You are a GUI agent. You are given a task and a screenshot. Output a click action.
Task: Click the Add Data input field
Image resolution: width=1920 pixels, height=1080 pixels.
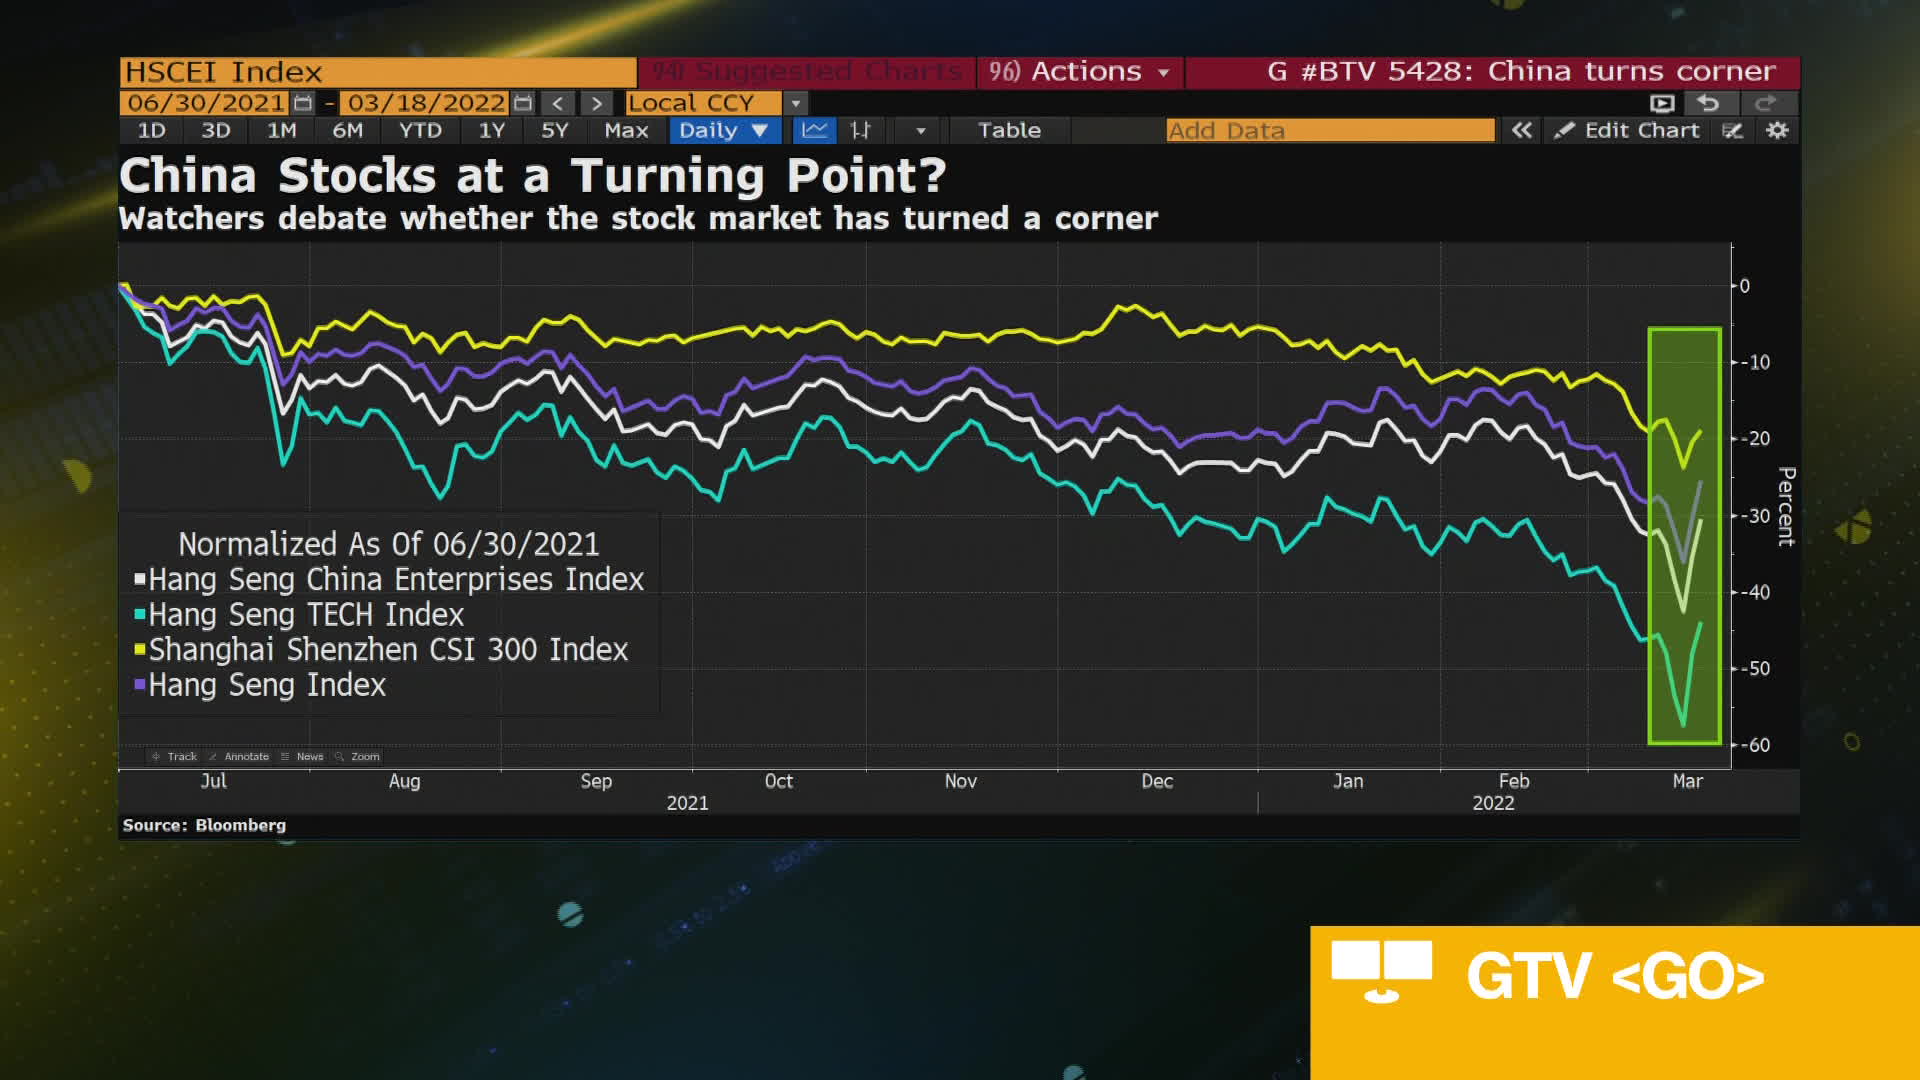1330,130
